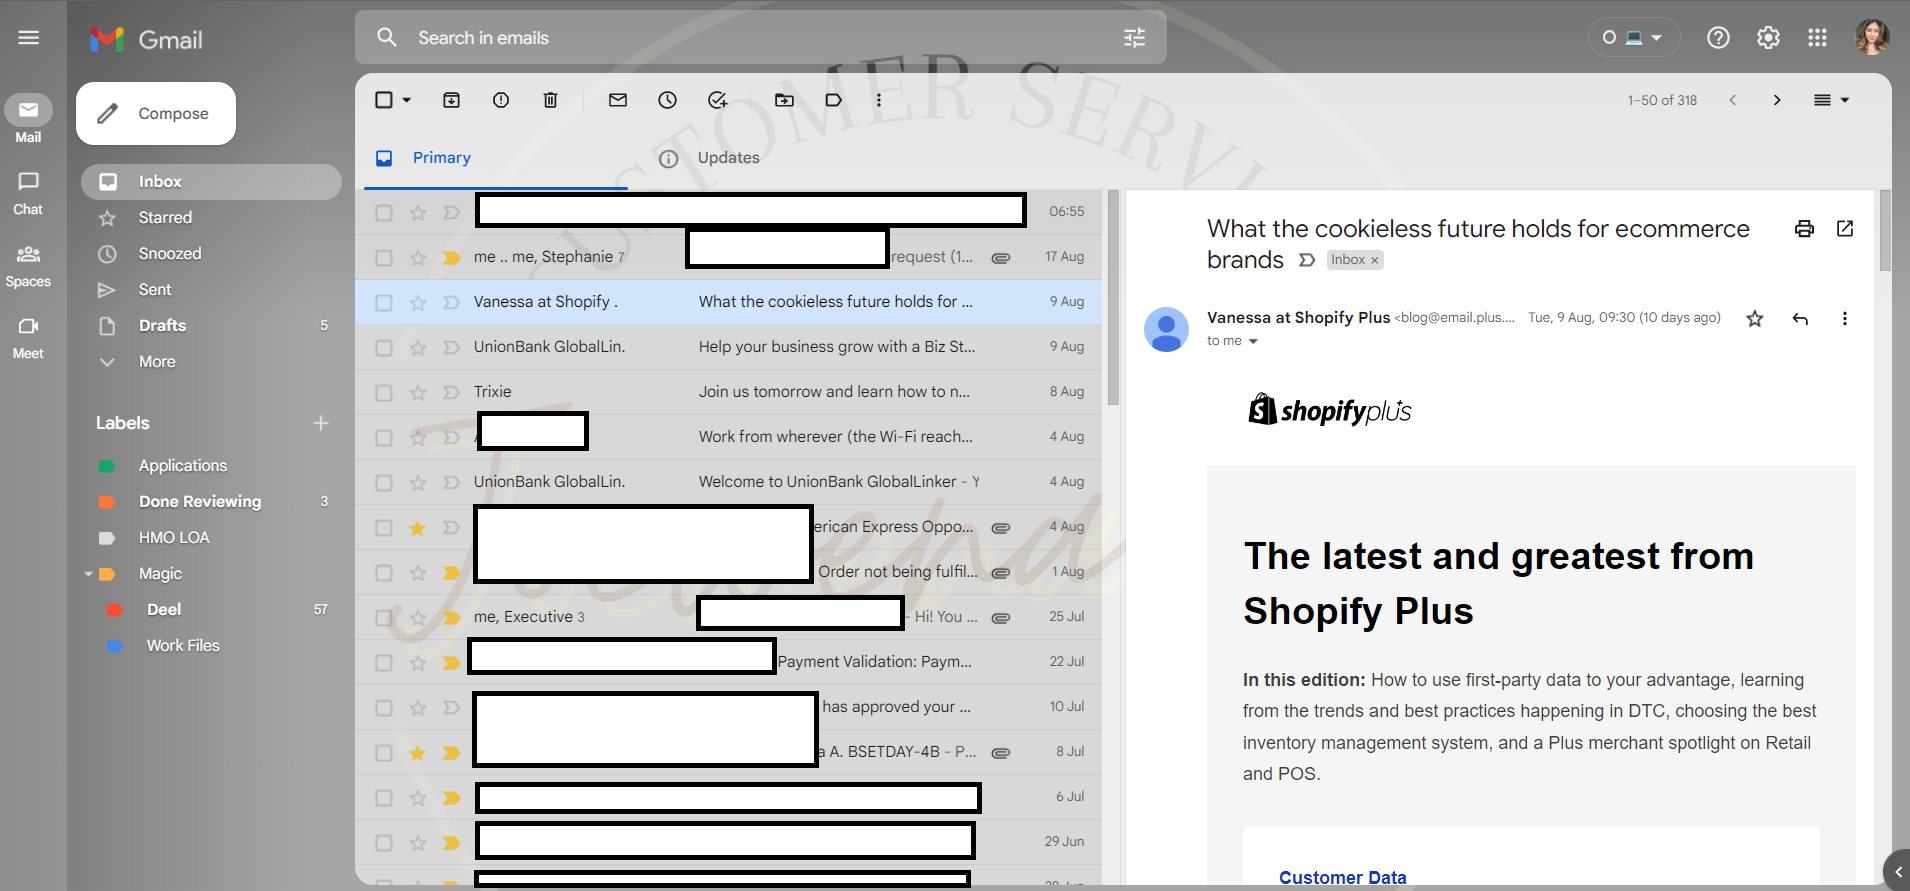Open the Drafts folder
The width and height of the screenshot is (1910, 891).
pos(211,326)
